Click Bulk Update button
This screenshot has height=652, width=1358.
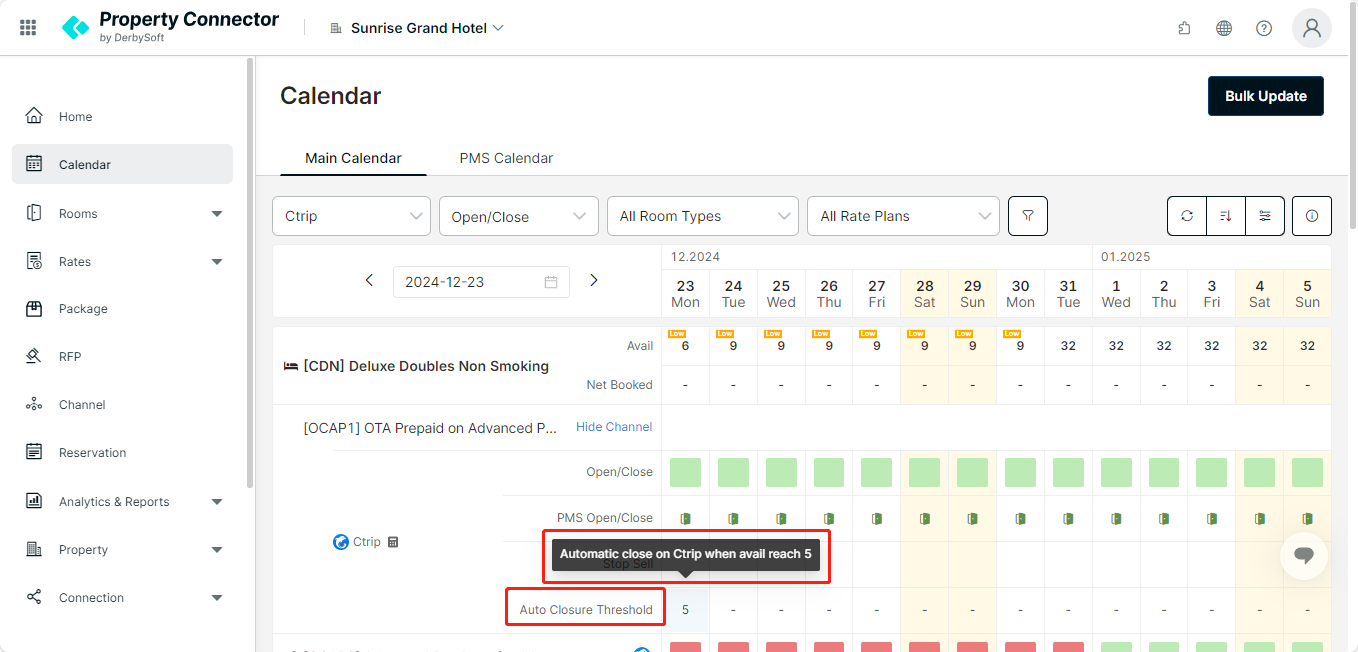pos(1266,96)
